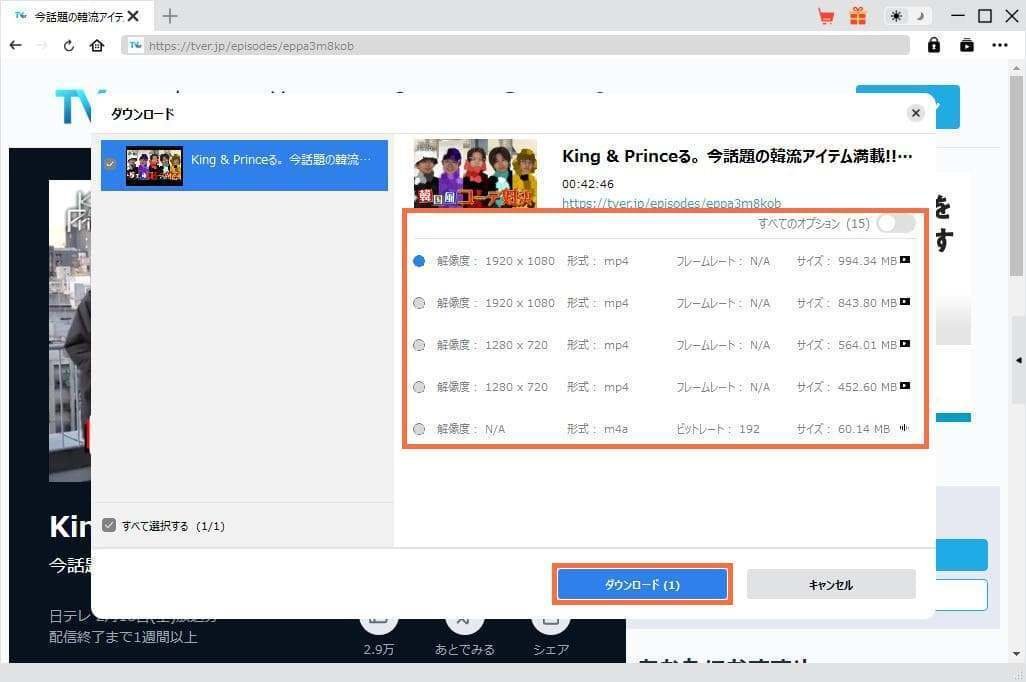Image resolution: width=1026 pixels, height=682 pixels.
Task: Toggle すべてのオプション (15) switch
Action: click(896, 224)
